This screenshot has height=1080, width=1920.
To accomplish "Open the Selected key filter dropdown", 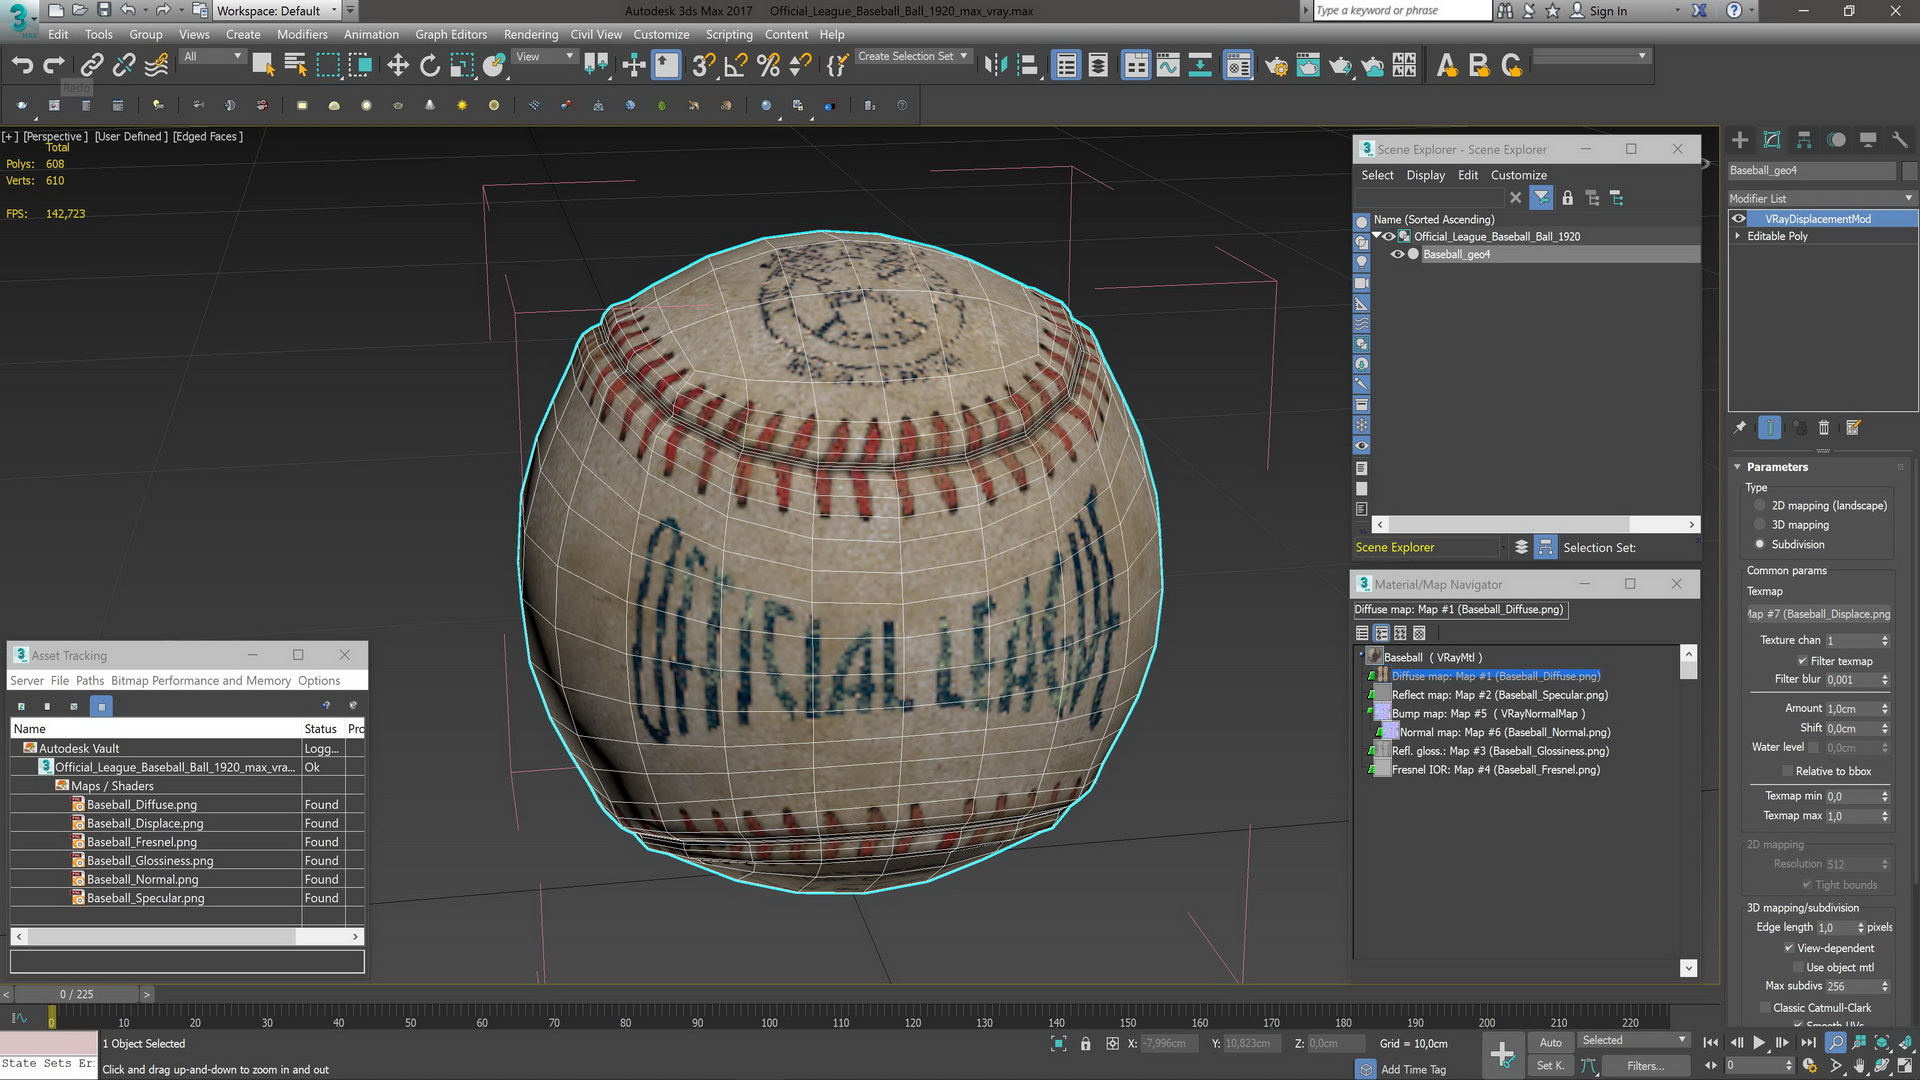I will [x=1634, y=1040].
